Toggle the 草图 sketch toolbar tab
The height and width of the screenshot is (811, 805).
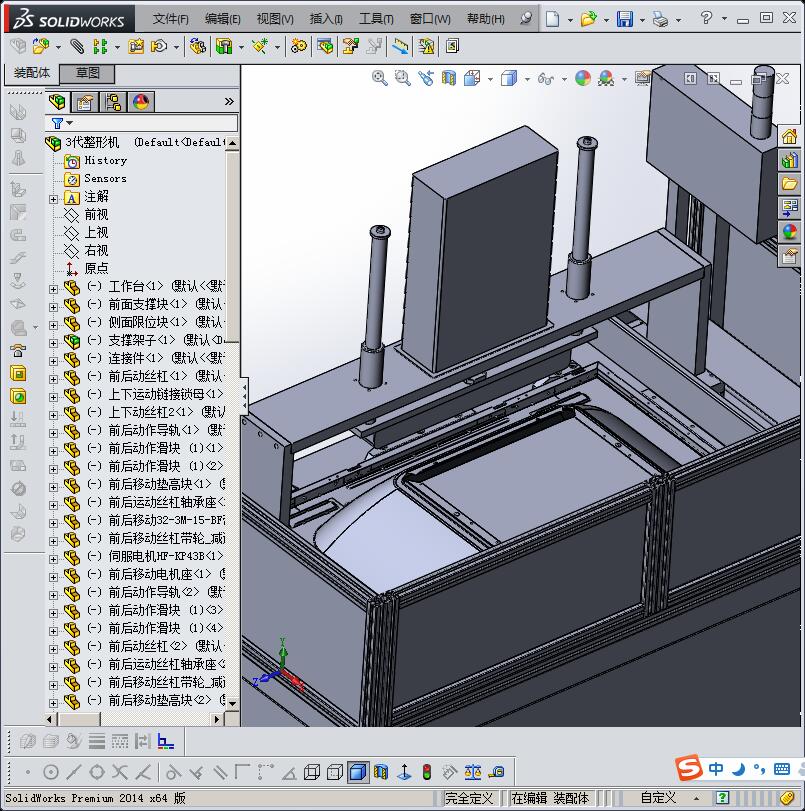tap(88, 73)
